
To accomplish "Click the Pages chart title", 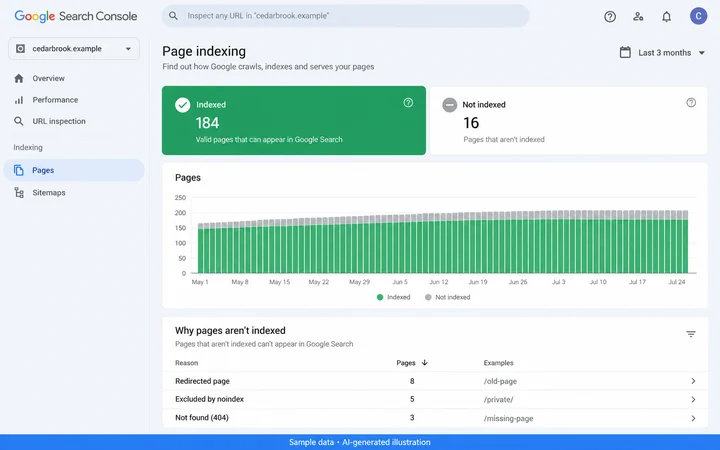I will (188, 178).
